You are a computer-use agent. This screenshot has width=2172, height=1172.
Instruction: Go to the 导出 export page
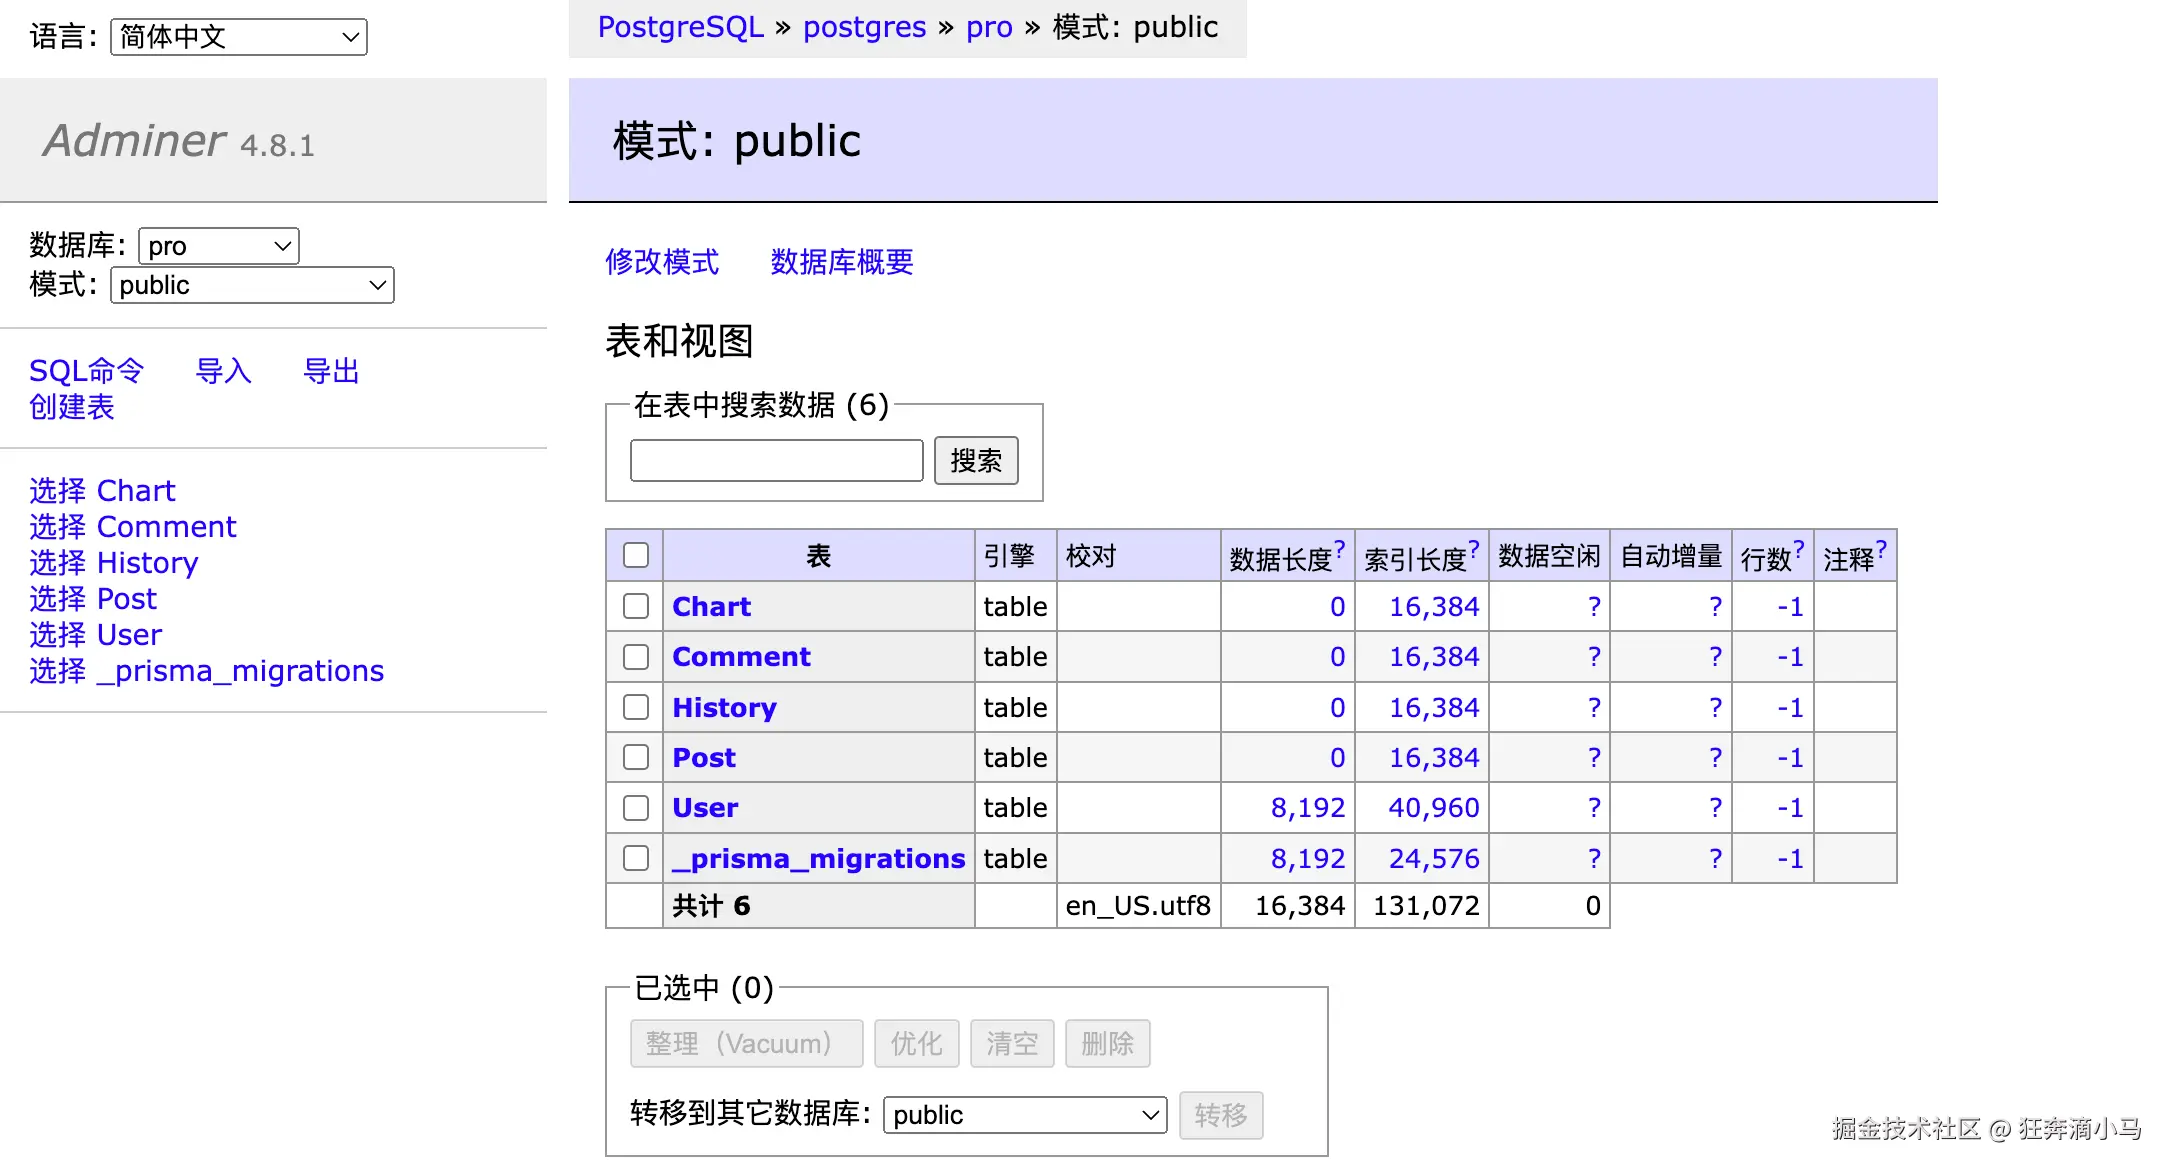click(331, 371)
